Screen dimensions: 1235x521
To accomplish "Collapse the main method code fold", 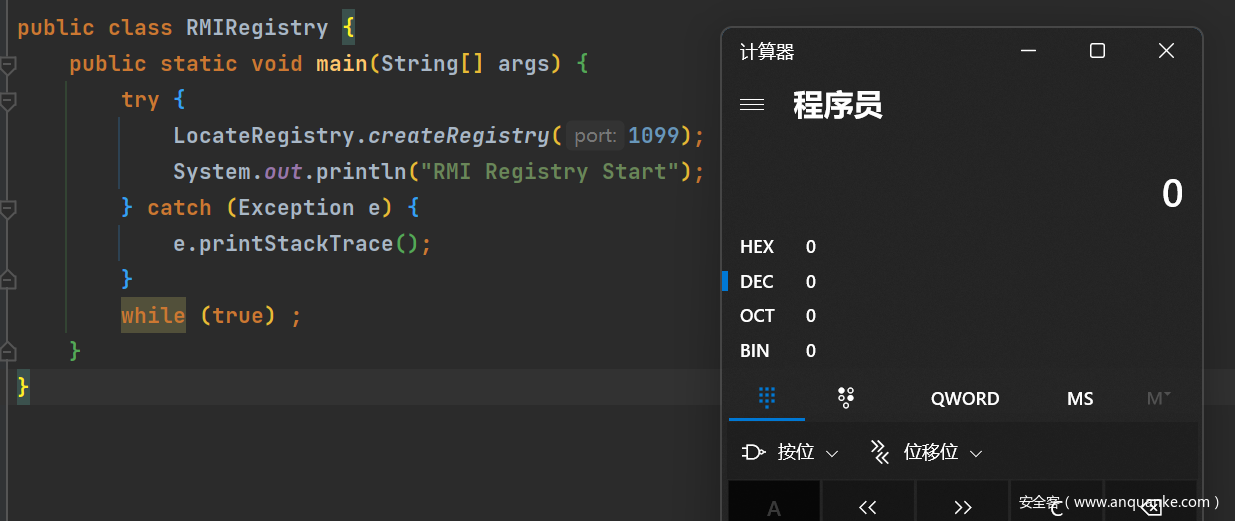I will pyautogui.click(x=8, y=65).
